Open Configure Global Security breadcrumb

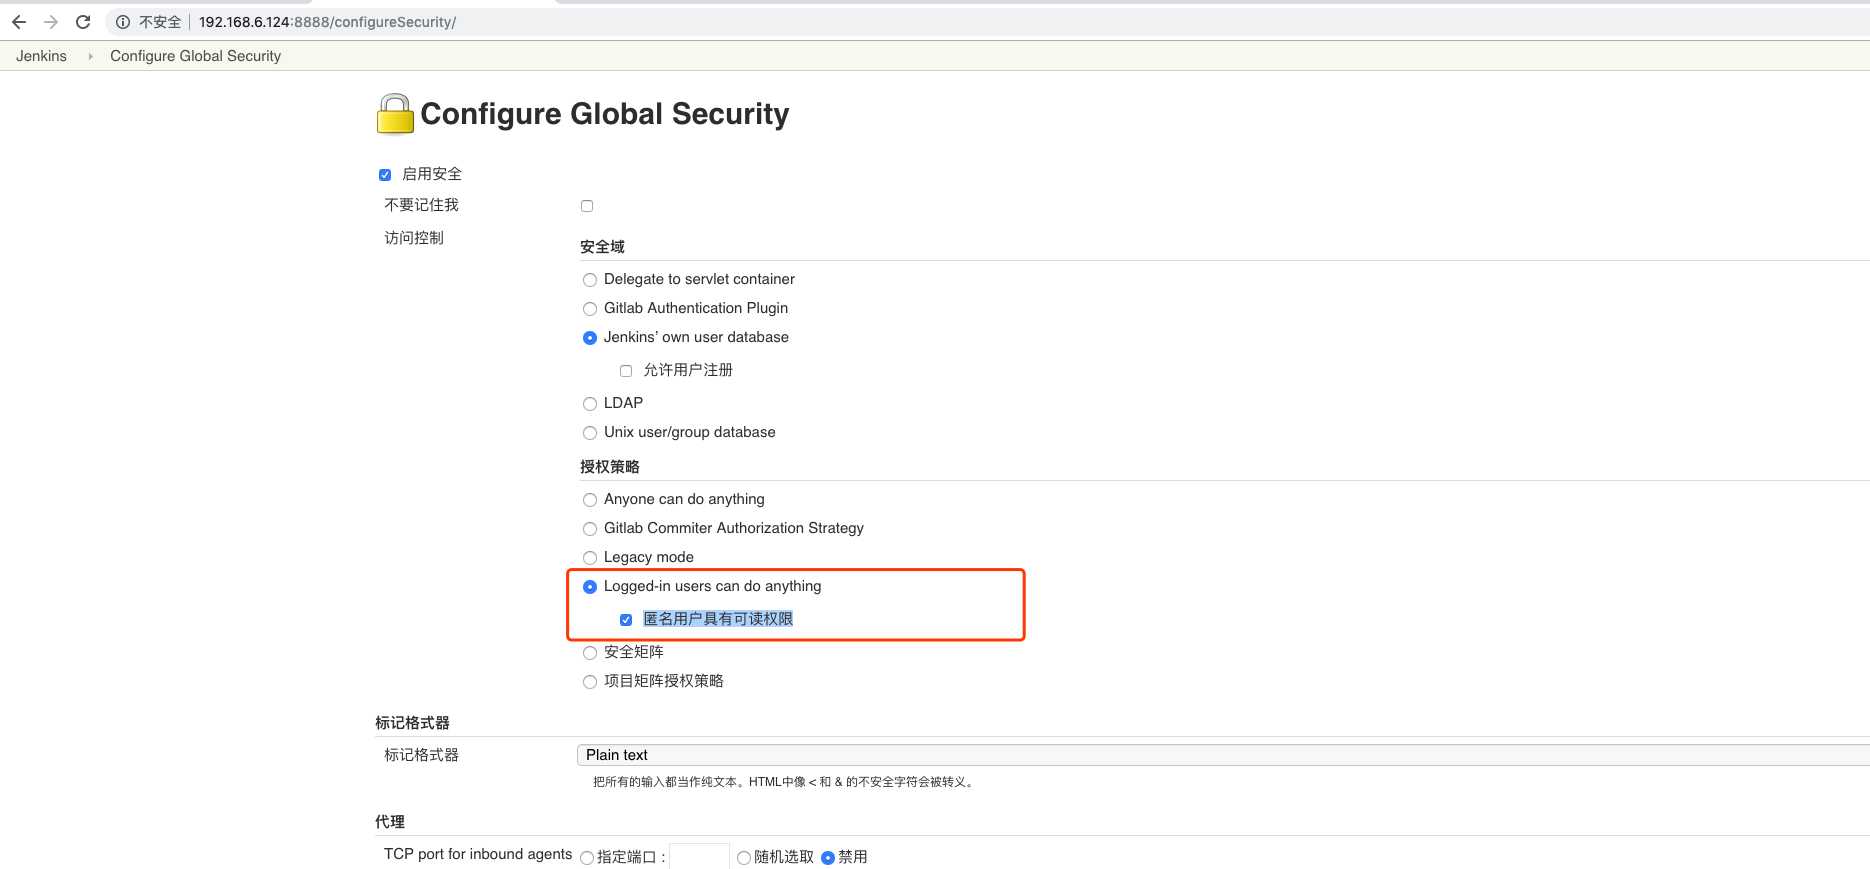click(195, 56)
